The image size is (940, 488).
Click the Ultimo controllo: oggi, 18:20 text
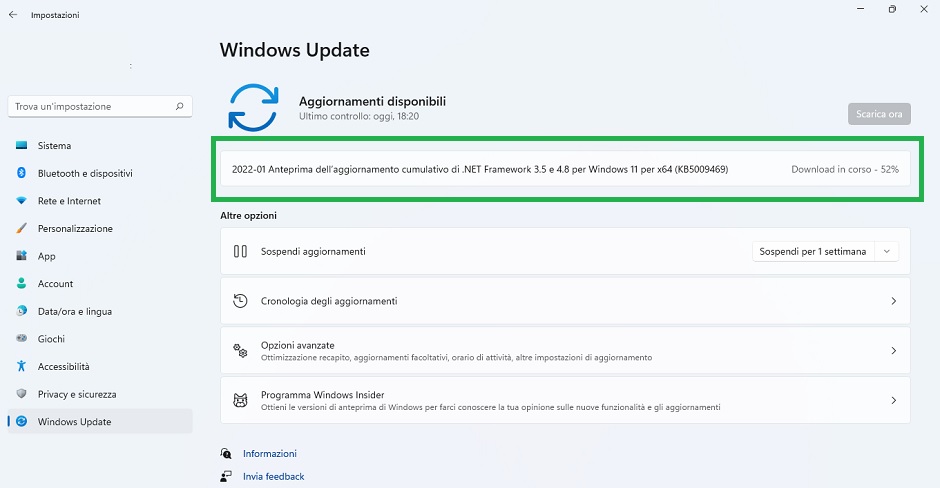[x=358, y=116]
